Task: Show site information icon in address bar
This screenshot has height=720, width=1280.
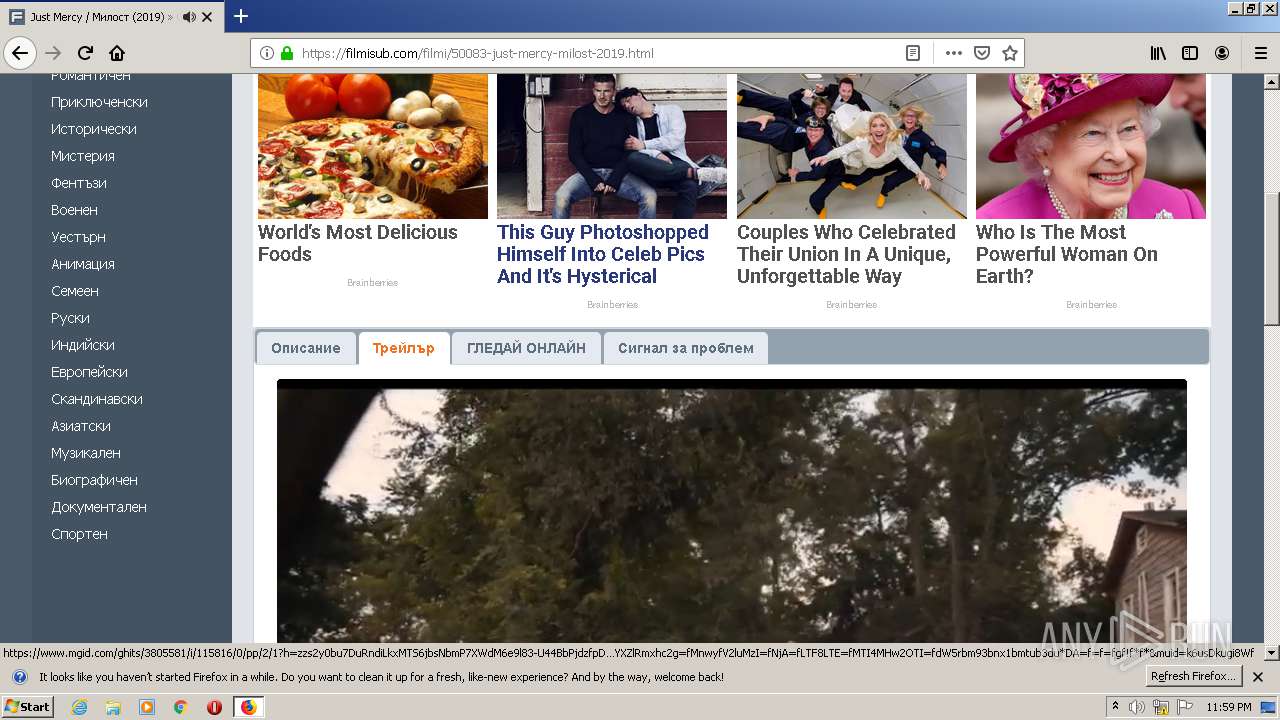Action: coord(267,53)
